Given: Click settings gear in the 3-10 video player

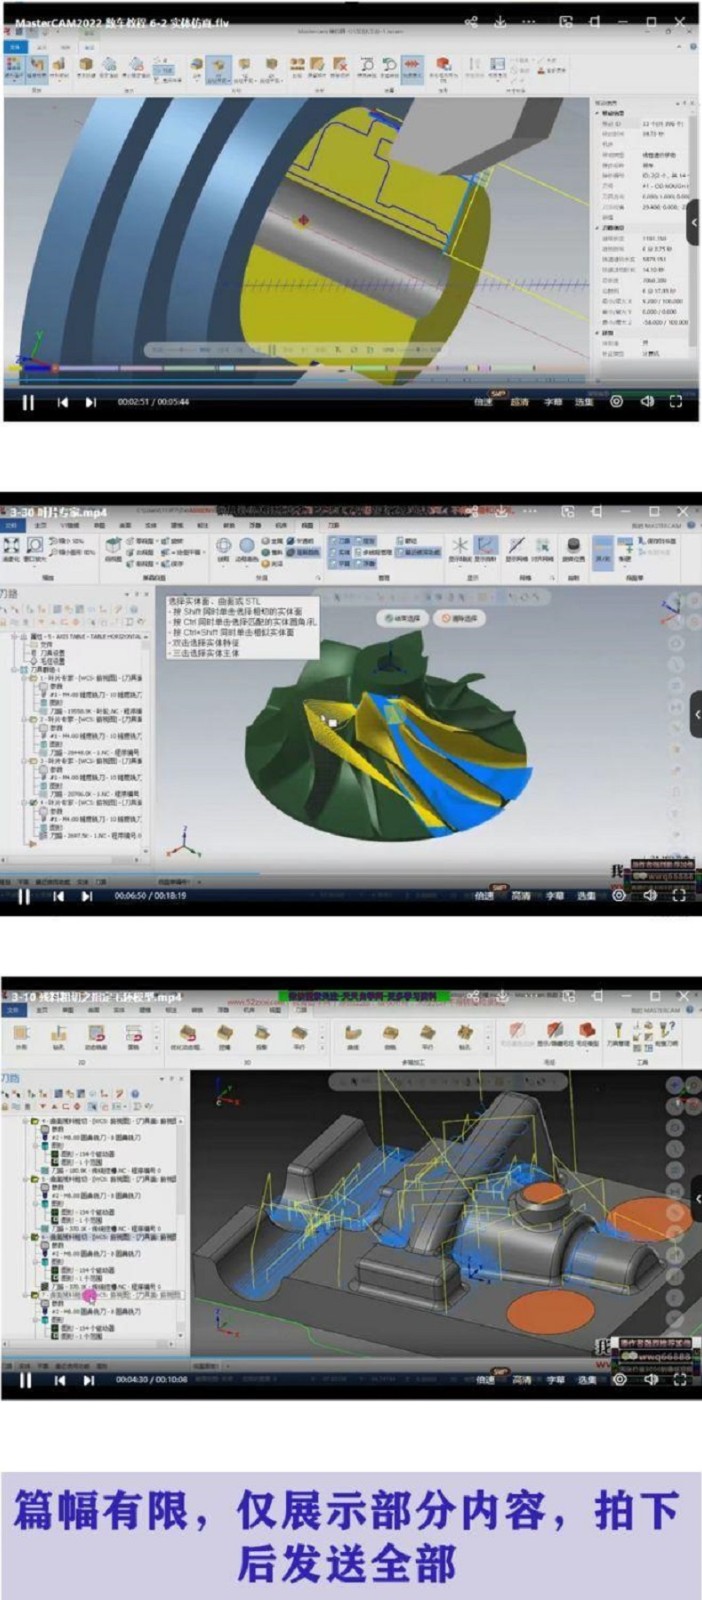Looking at the screenshot, I should [x=619, y=1379].
